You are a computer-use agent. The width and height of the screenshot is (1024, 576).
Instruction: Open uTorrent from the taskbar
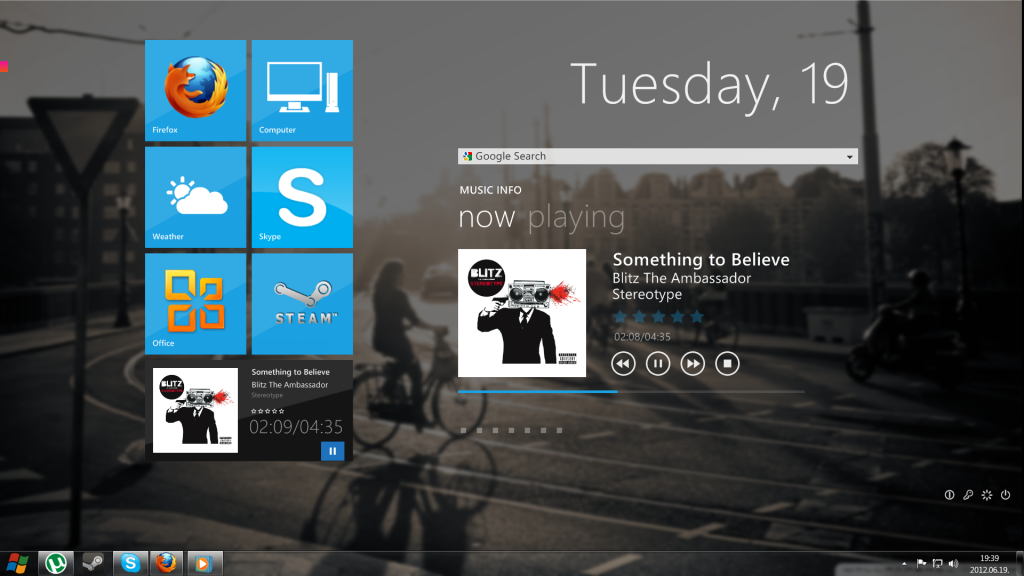pos(56,563)
